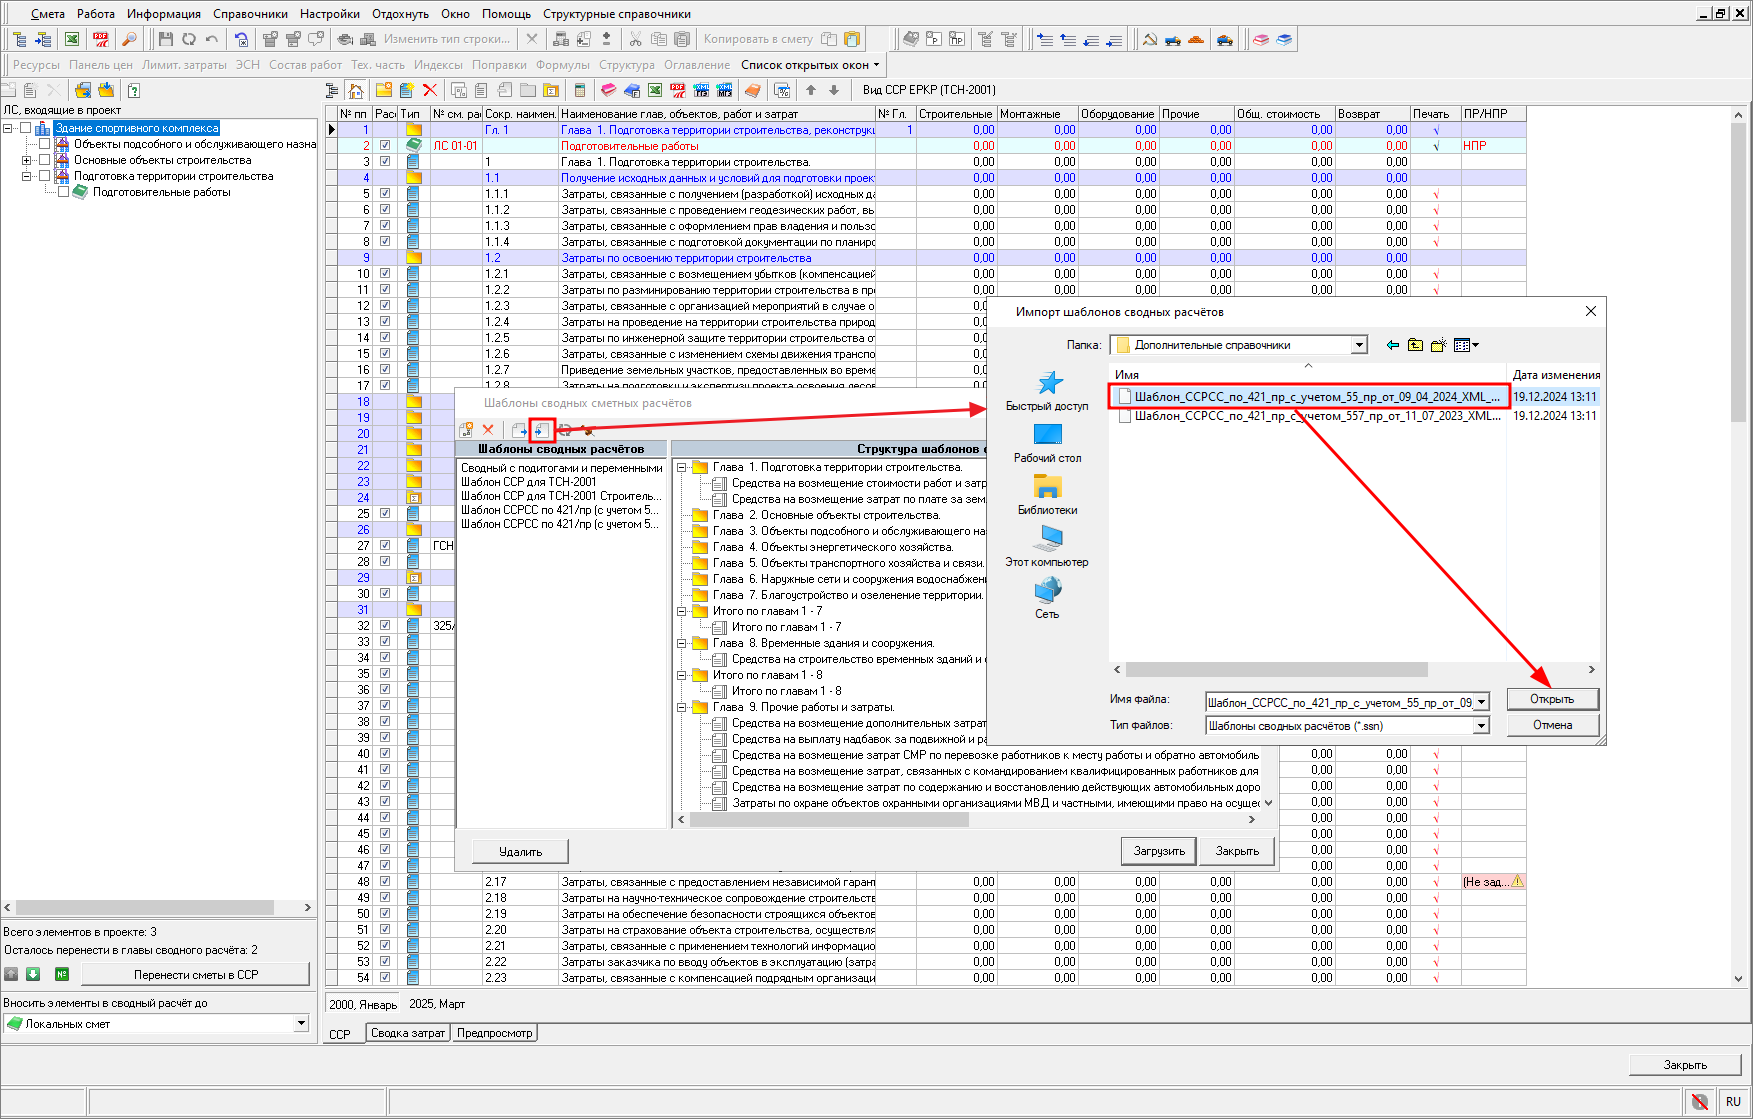Image resolution: width=1753 pixels, height=1119 pixels.
Task: Toggle the checkbox in table row 10
Action: [x=385, y=274]
